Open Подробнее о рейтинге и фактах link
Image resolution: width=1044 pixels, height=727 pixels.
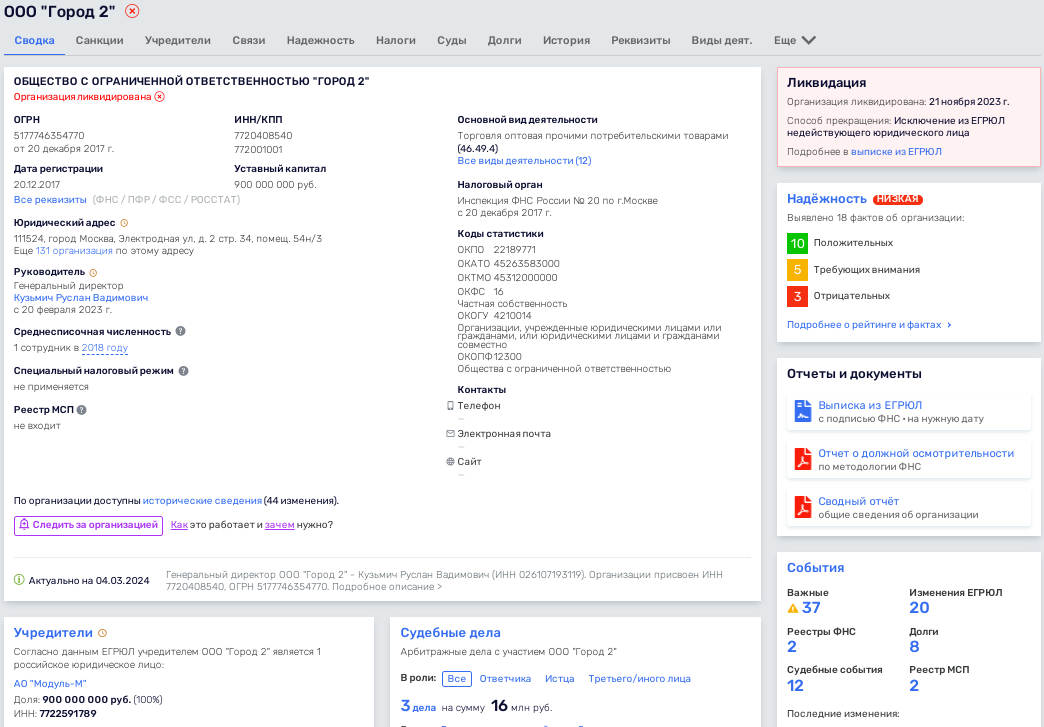(869, 325)
